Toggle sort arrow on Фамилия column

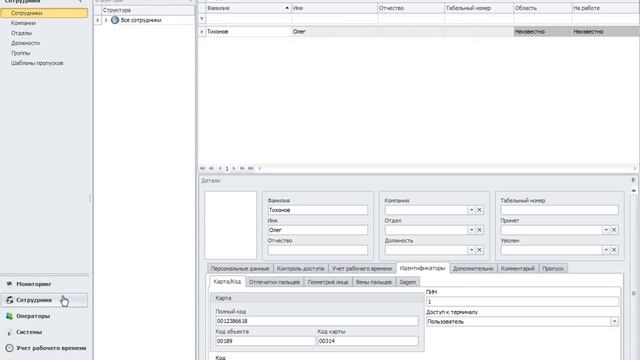287,8
